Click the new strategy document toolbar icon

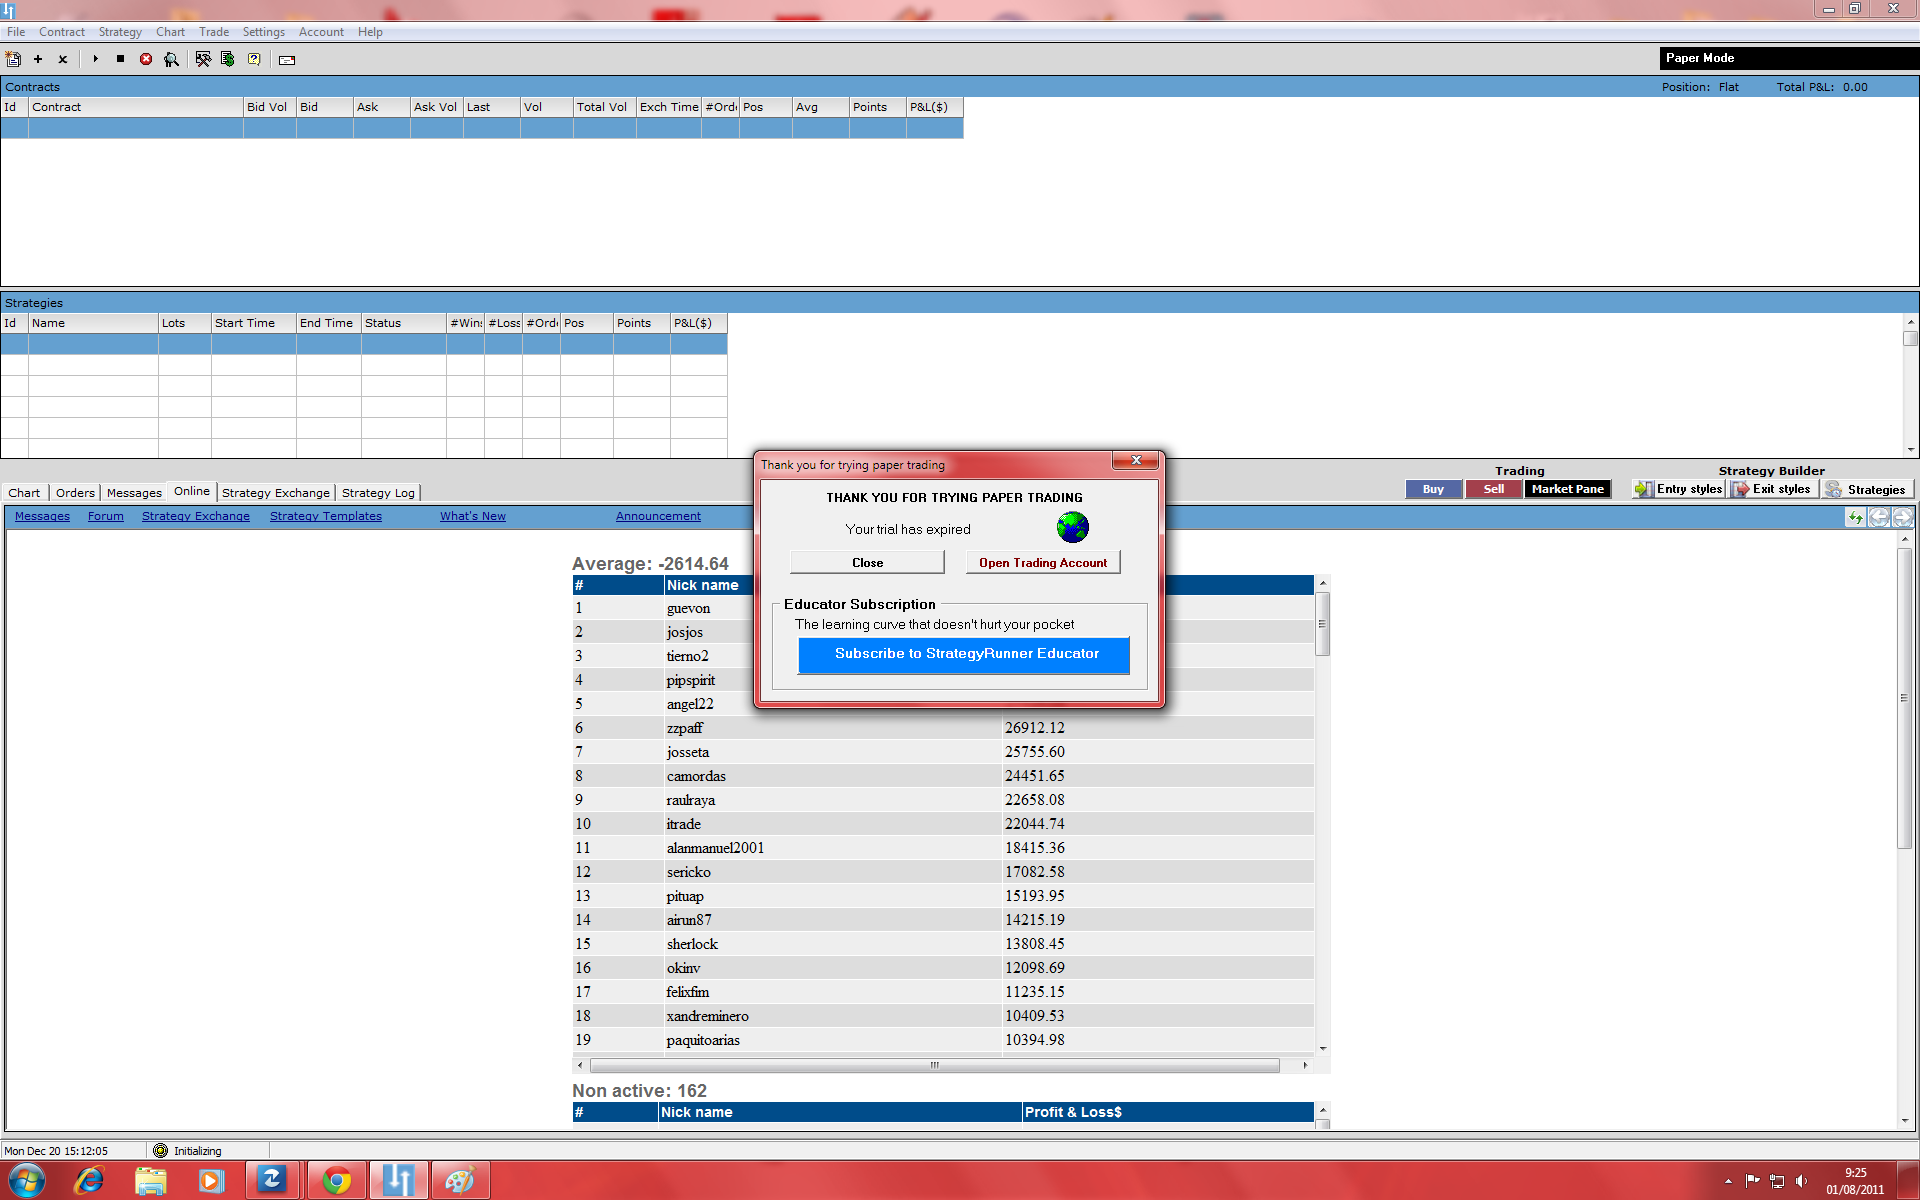(13, 59)
